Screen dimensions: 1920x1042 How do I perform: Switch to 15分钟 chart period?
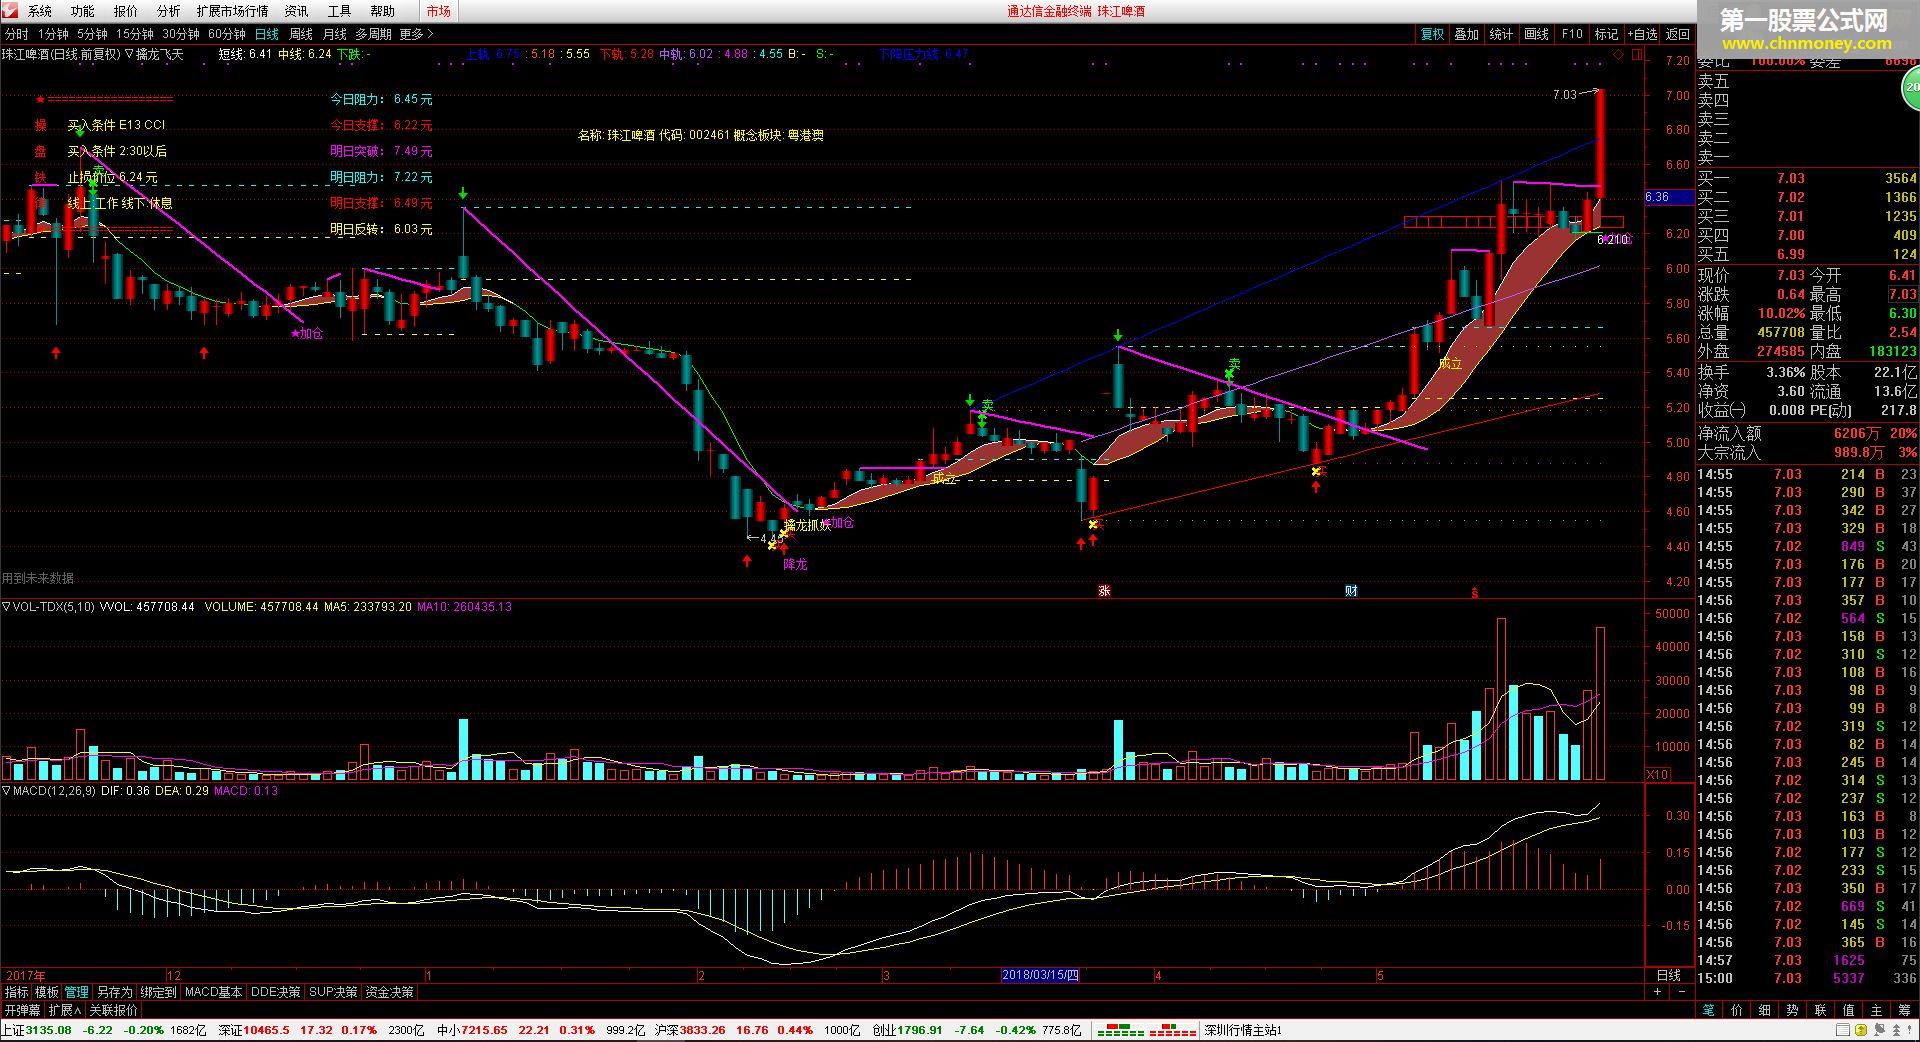tap(135, 34)
